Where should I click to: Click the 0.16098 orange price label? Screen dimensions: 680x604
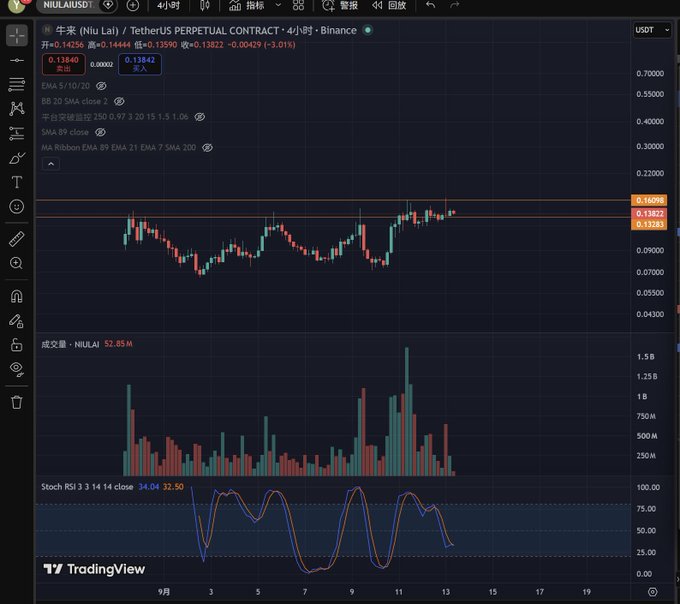point(649,200)
